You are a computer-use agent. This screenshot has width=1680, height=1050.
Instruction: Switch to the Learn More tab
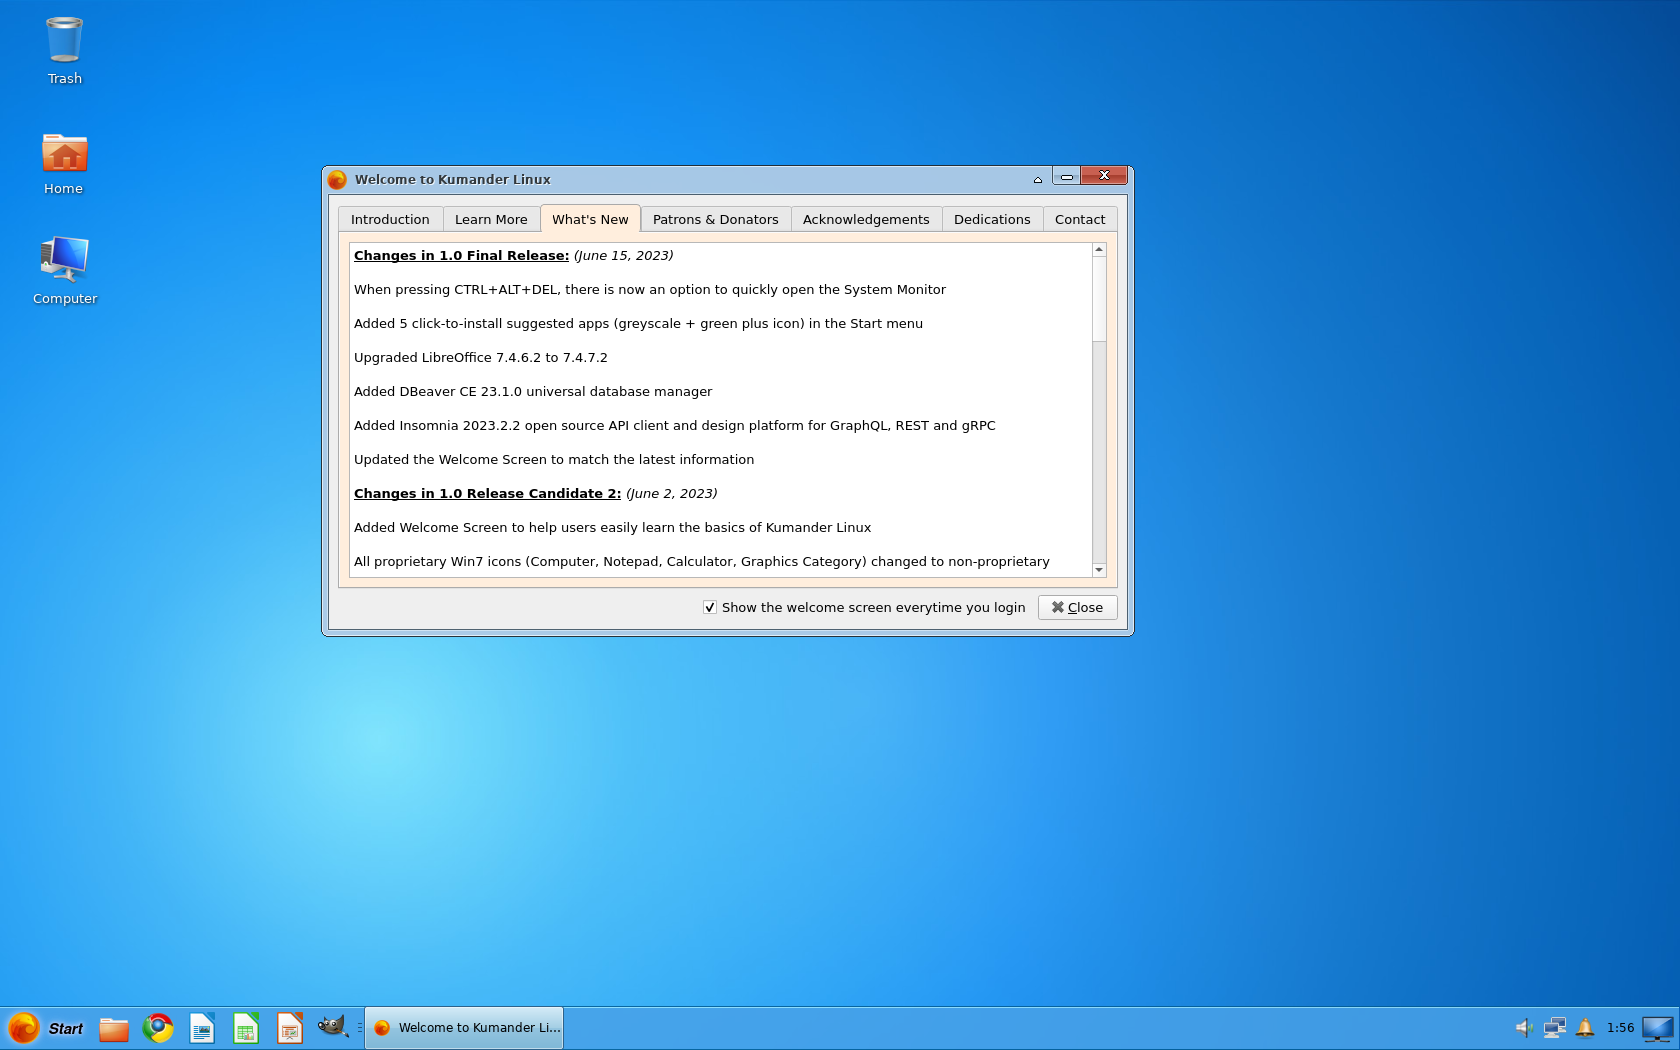pyautogui.click(x=491, y=219)
